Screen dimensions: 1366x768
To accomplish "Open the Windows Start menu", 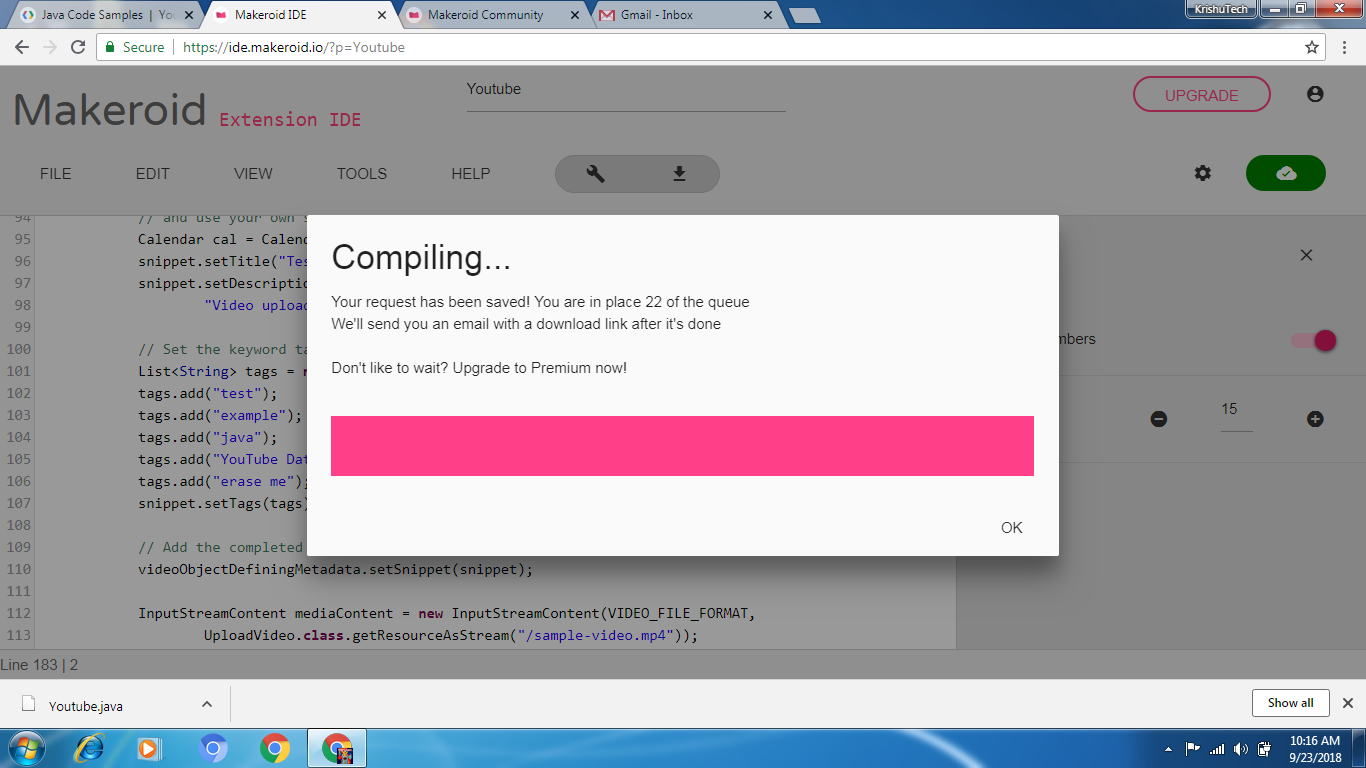I will 25,748.
